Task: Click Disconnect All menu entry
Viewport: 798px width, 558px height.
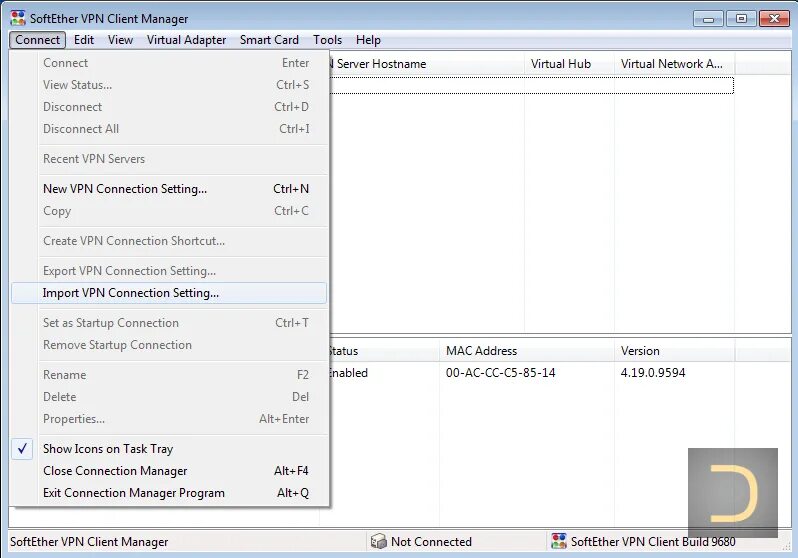Action: (x=169, y=129)
